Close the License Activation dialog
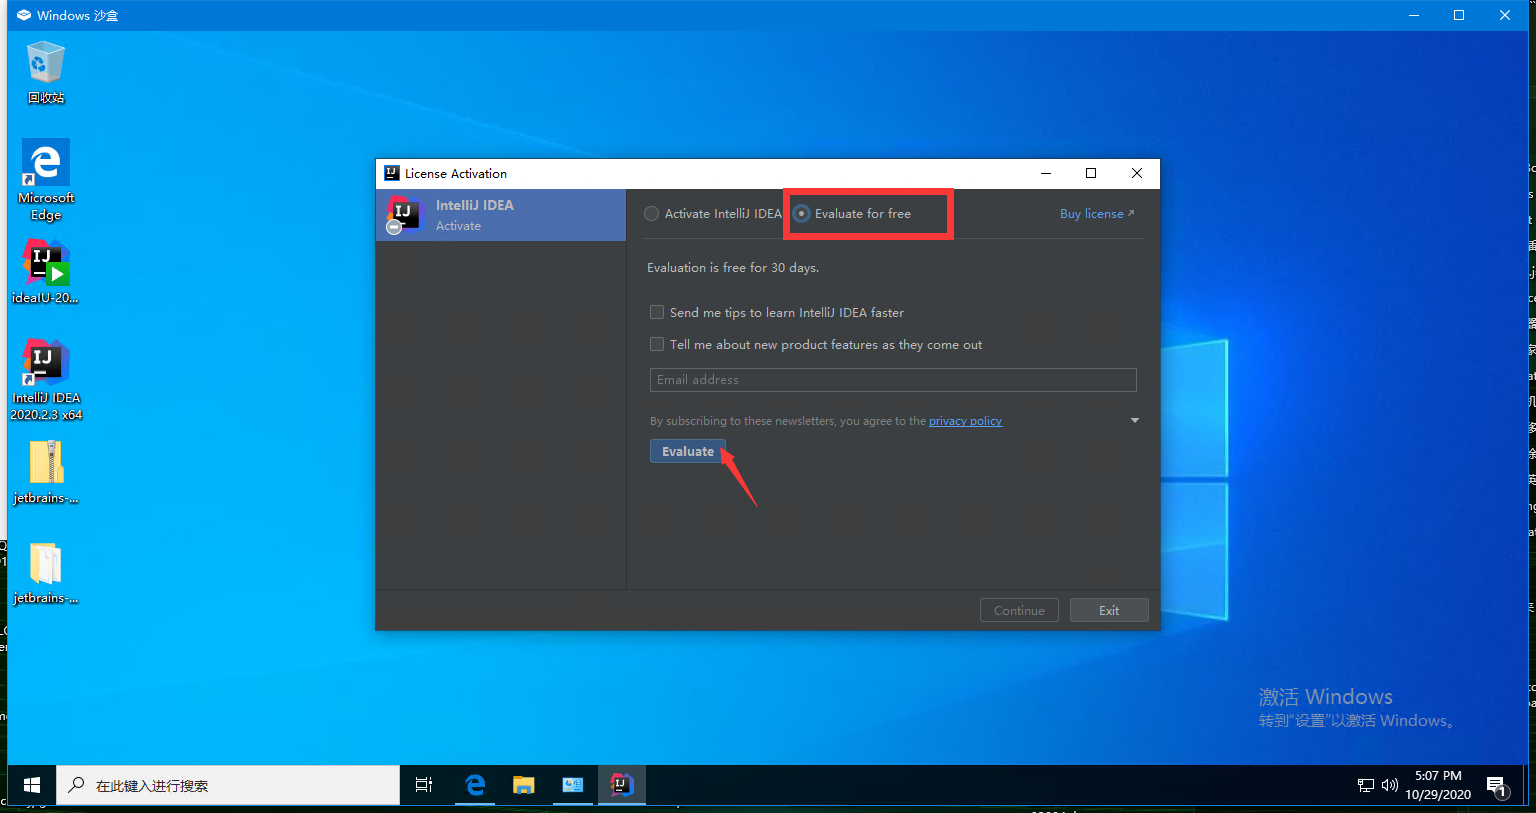The image size is (1536, 813). (1137, 173)
